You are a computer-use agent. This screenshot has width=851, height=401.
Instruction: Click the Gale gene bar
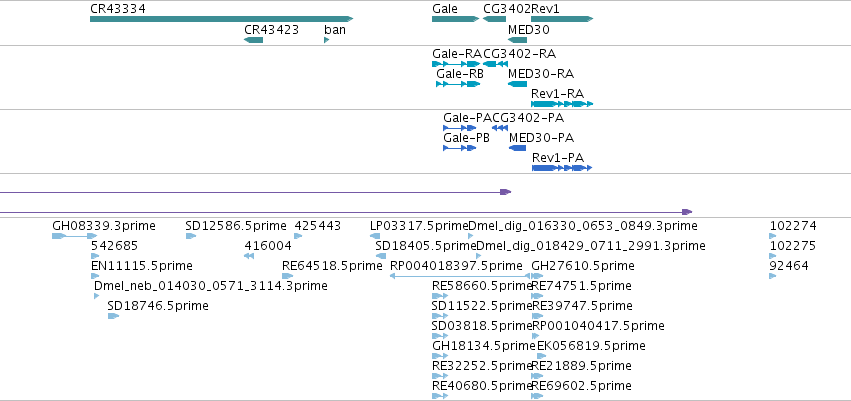click(455, 19)
